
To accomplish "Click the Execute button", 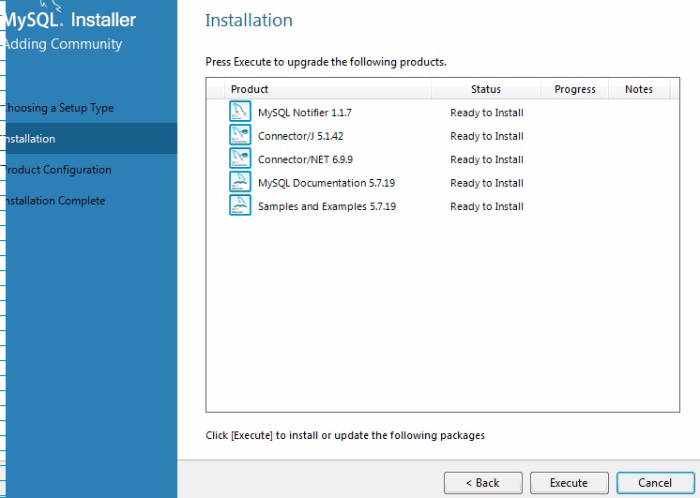I will (569, 483).
